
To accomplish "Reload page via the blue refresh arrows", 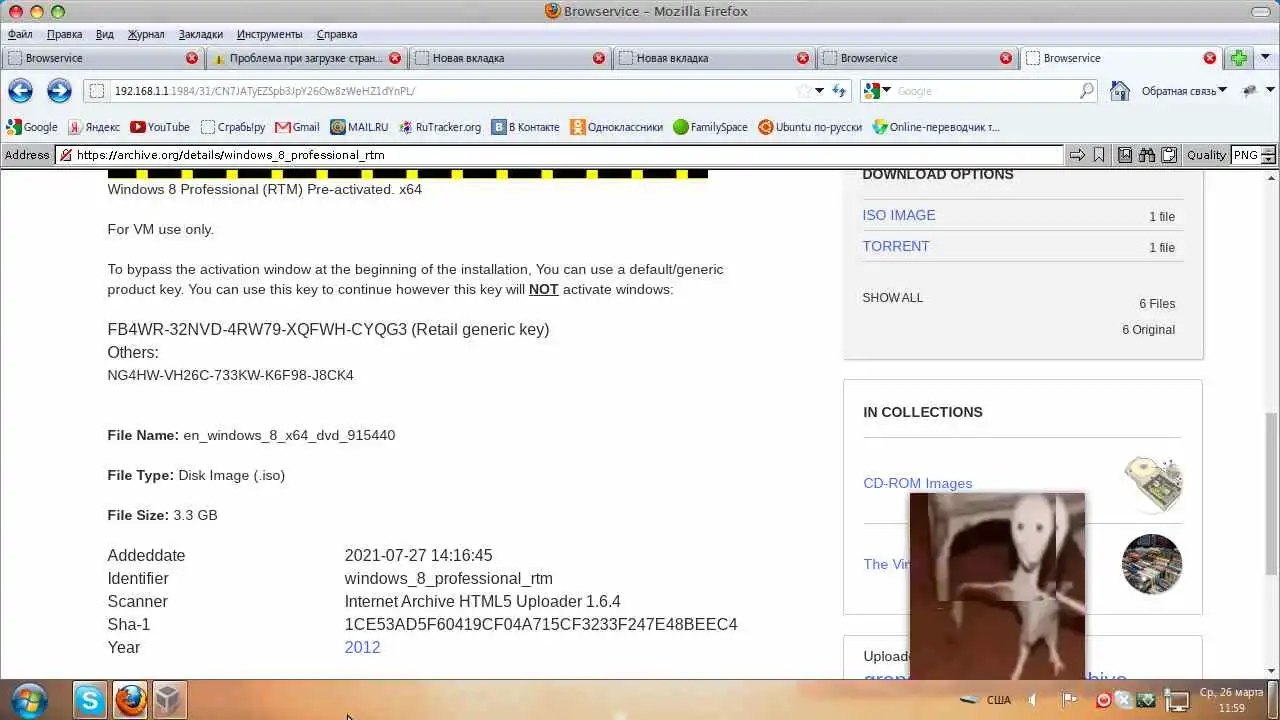I will (839, 91).
